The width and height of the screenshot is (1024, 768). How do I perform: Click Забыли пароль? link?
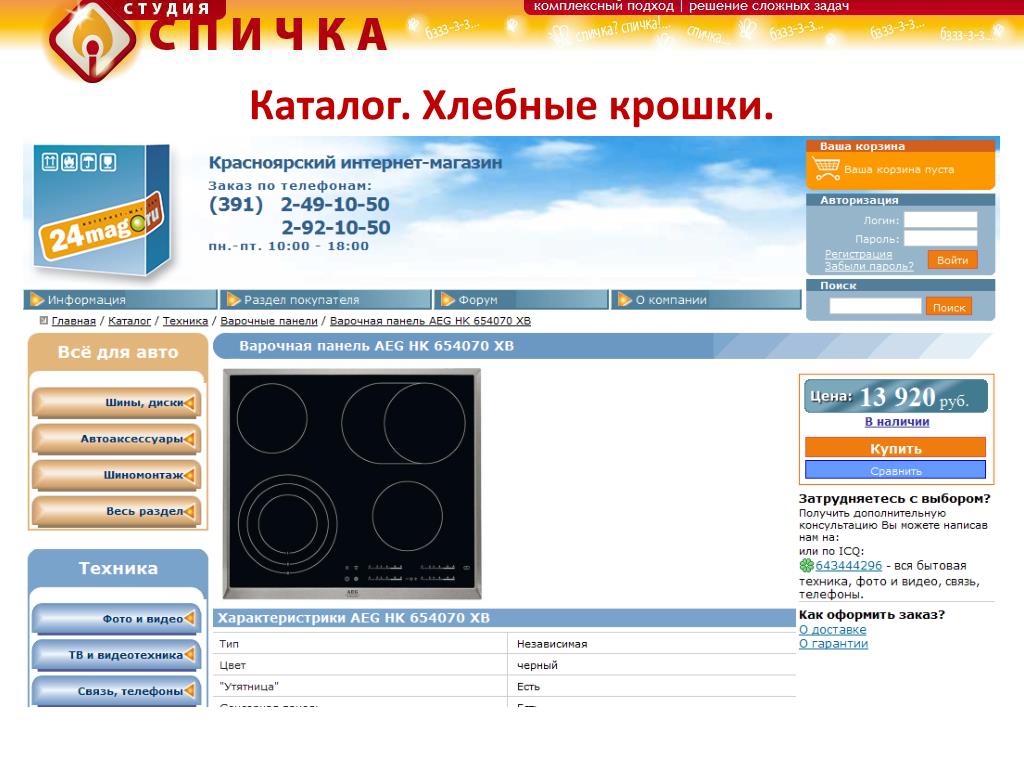coord(869,266)
